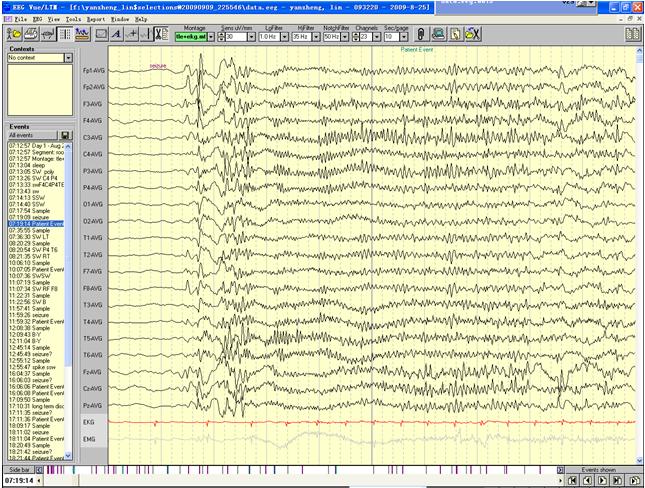This screenshot has height=488, width=645.
Task: Click the 07:19:14 time display
Action: click(19, 481)
